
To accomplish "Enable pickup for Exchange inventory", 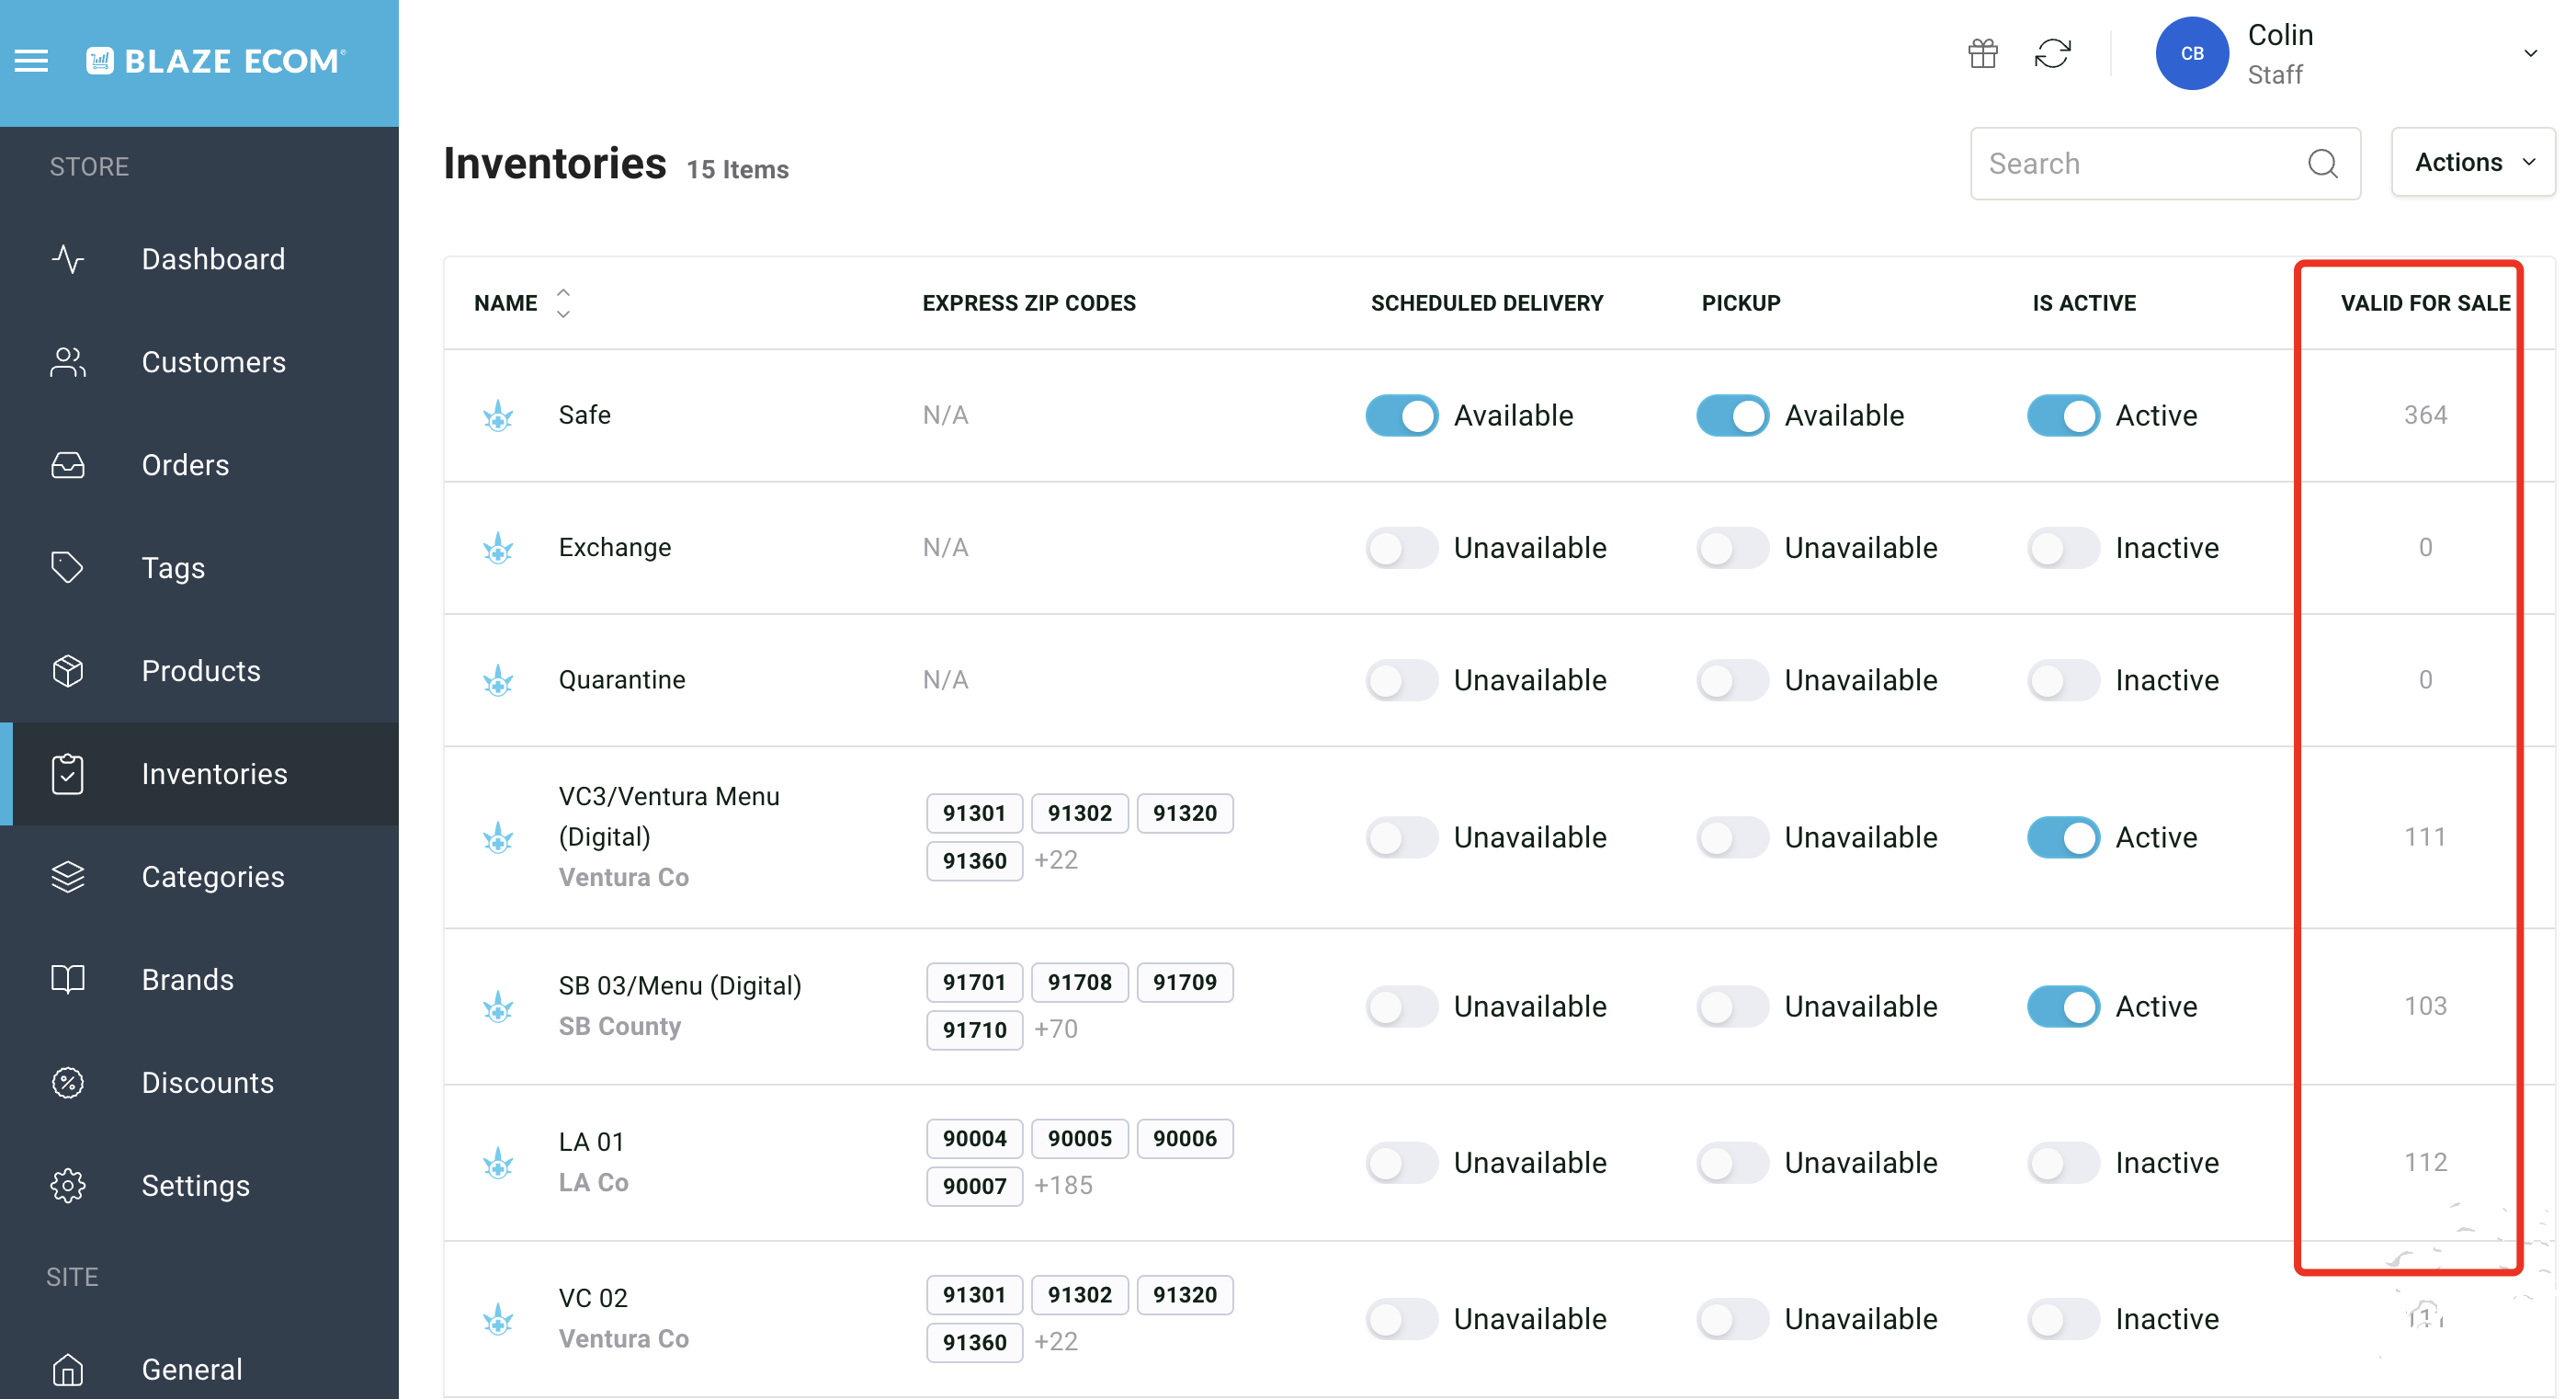I will pyautogui.click(x=1731, y=547).
